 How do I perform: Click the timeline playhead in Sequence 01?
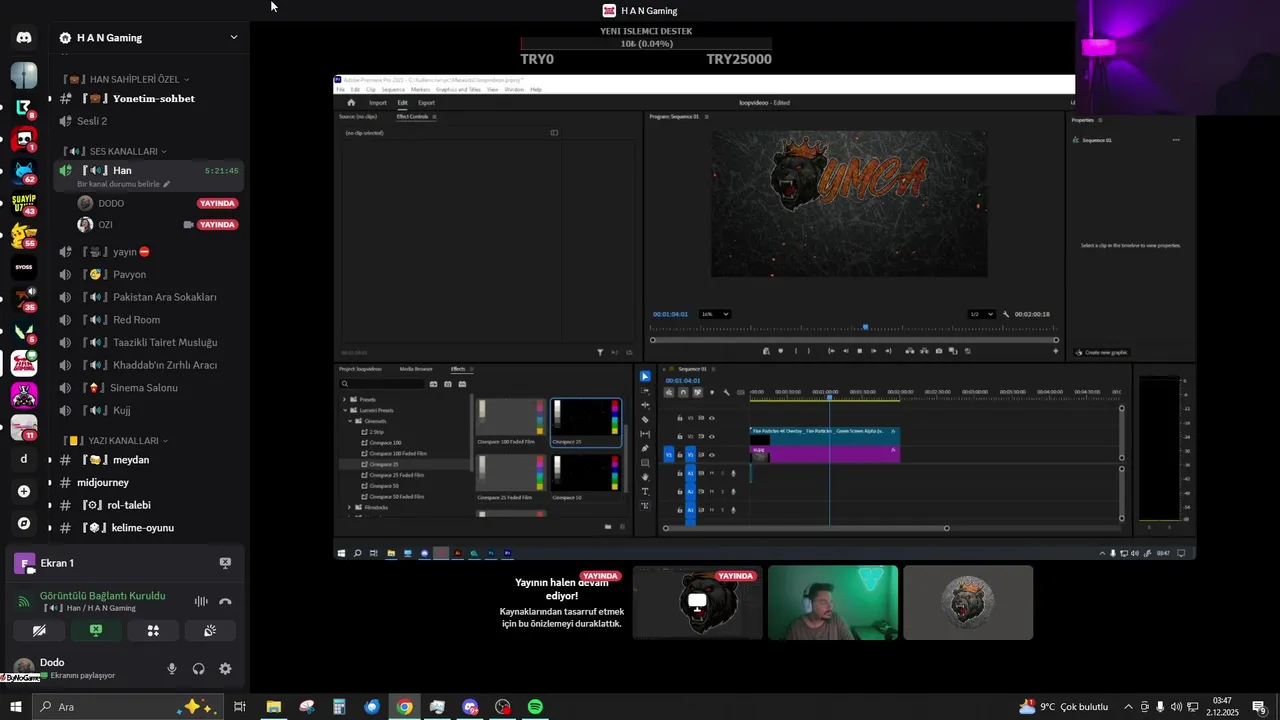829,397
